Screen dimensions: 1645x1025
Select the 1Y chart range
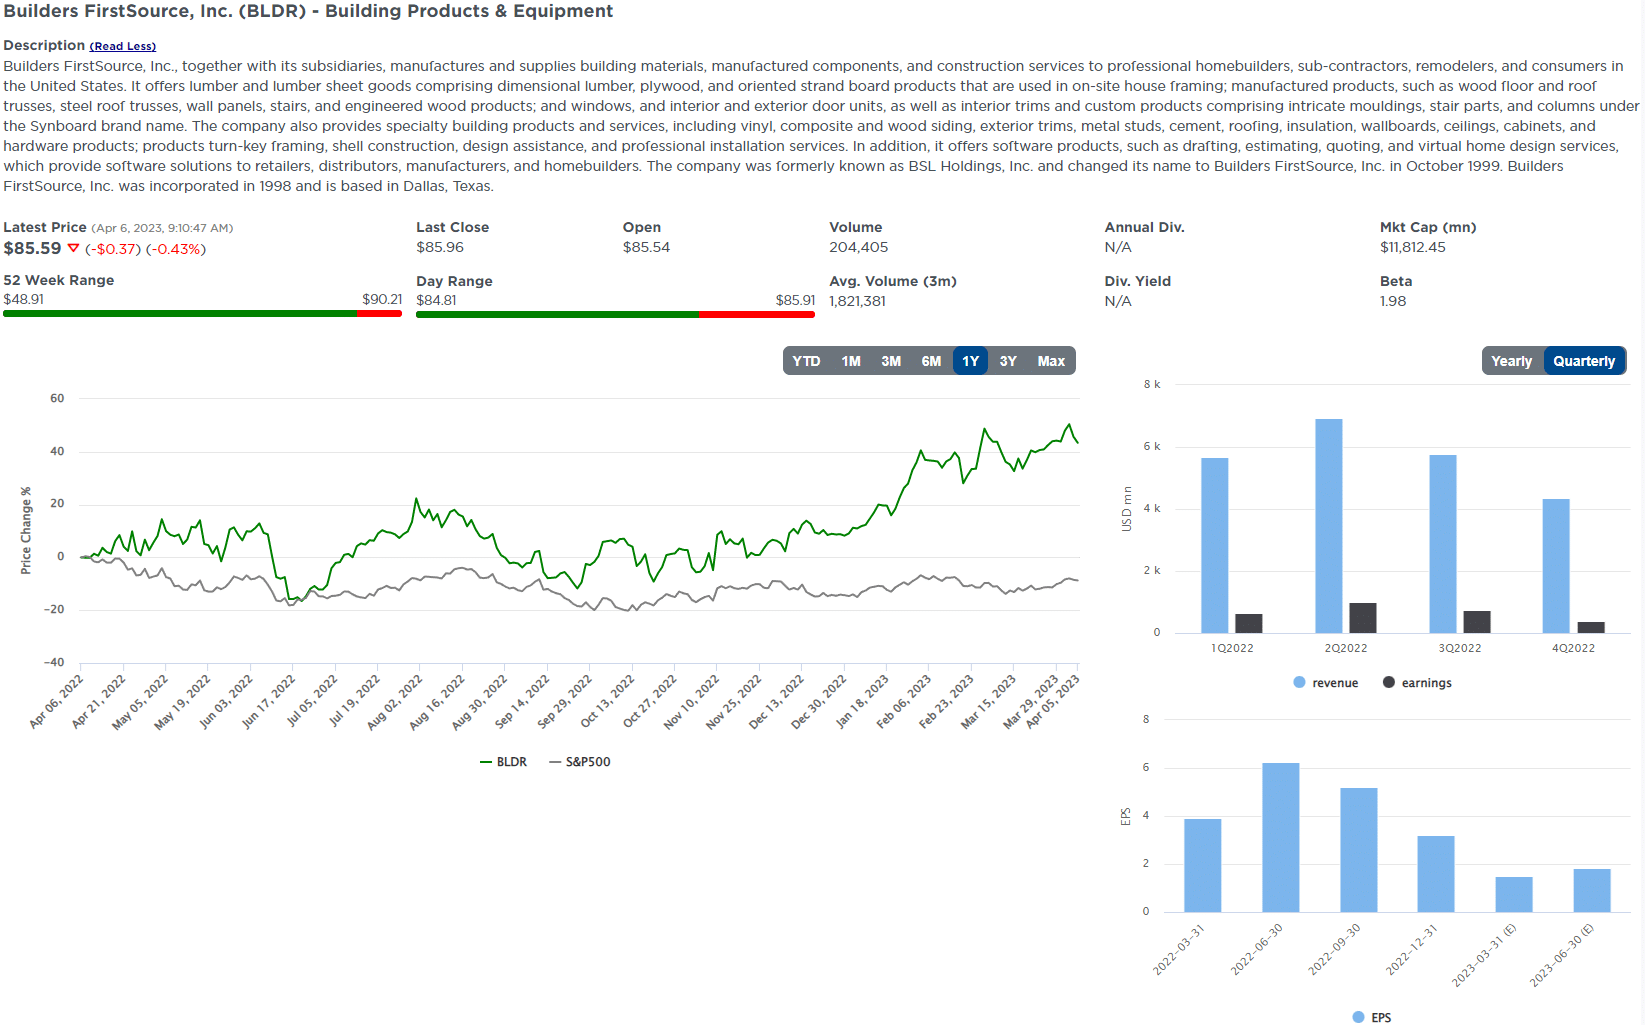click(970, 361)
